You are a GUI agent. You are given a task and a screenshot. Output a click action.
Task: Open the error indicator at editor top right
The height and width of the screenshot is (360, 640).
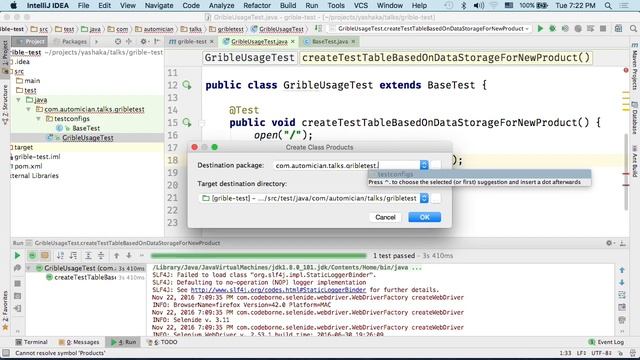[626, 70]
